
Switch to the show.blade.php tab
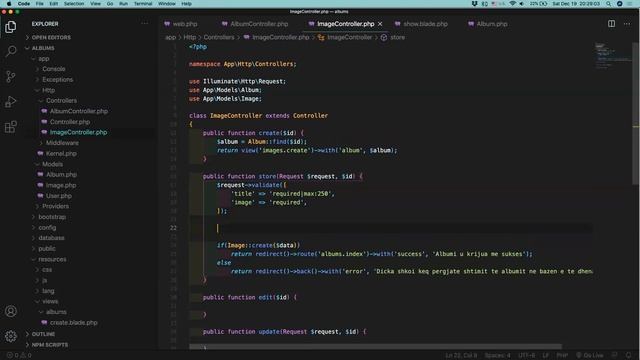click(421, 24)
